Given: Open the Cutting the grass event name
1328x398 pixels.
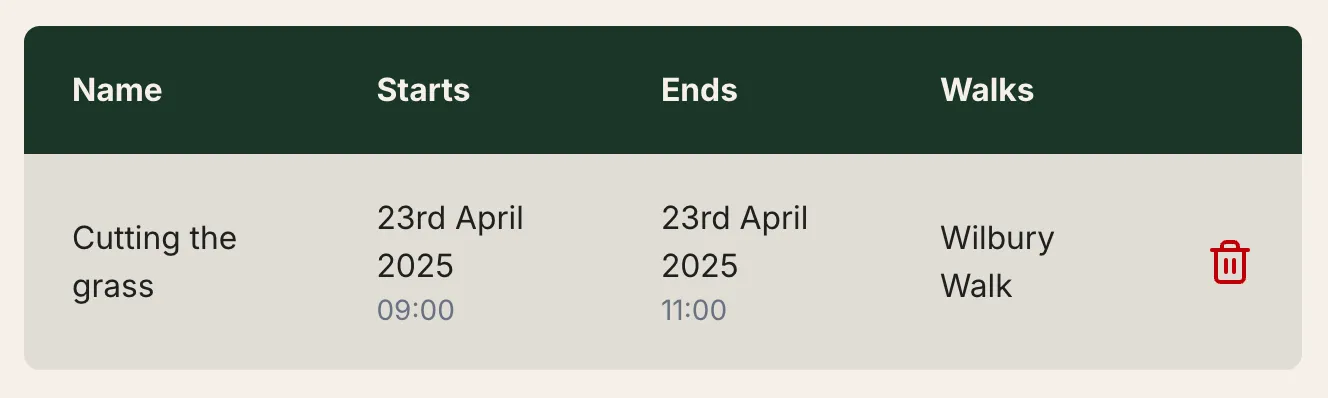Looking at the screenshot, I should 155,262.
